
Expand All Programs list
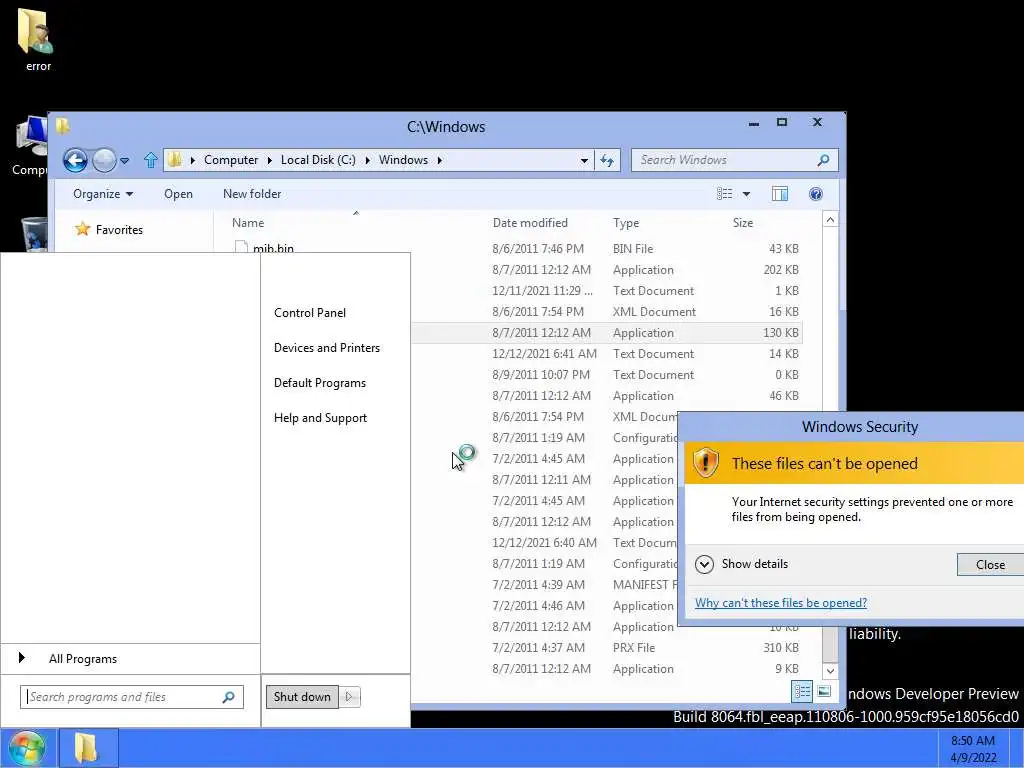click(82, 659)
